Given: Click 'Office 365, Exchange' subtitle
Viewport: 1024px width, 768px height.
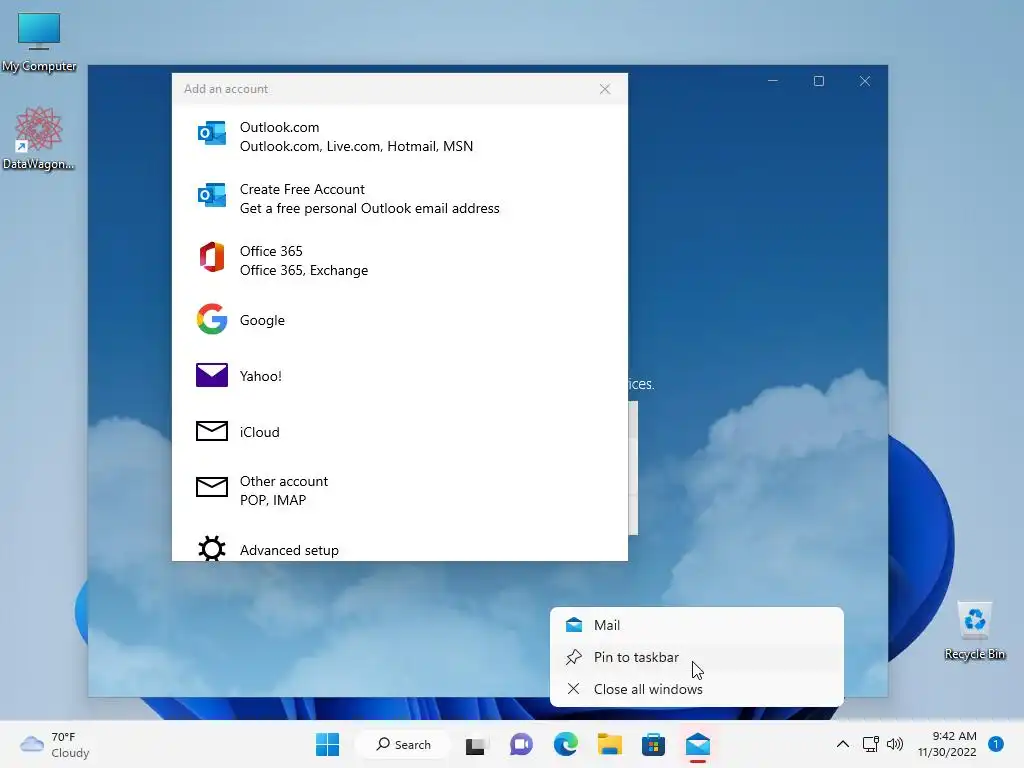Looking at the screenshot, I should (304, 270).
